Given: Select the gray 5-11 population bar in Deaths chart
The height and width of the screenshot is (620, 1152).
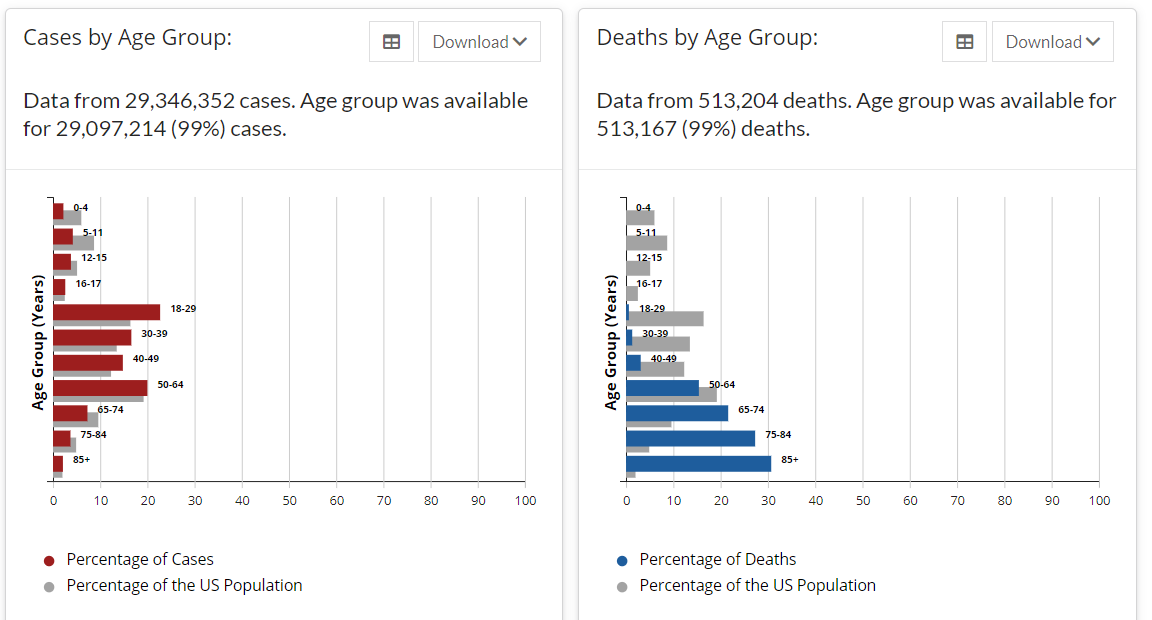Looking at the screenshot, I should 647,243.
